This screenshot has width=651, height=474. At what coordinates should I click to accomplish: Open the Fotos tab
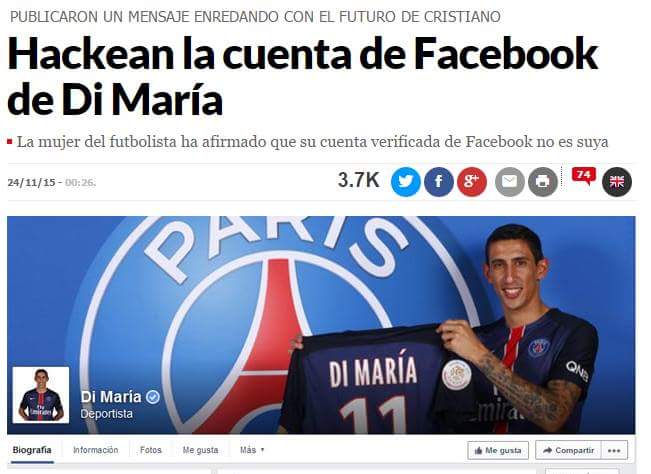151,450
